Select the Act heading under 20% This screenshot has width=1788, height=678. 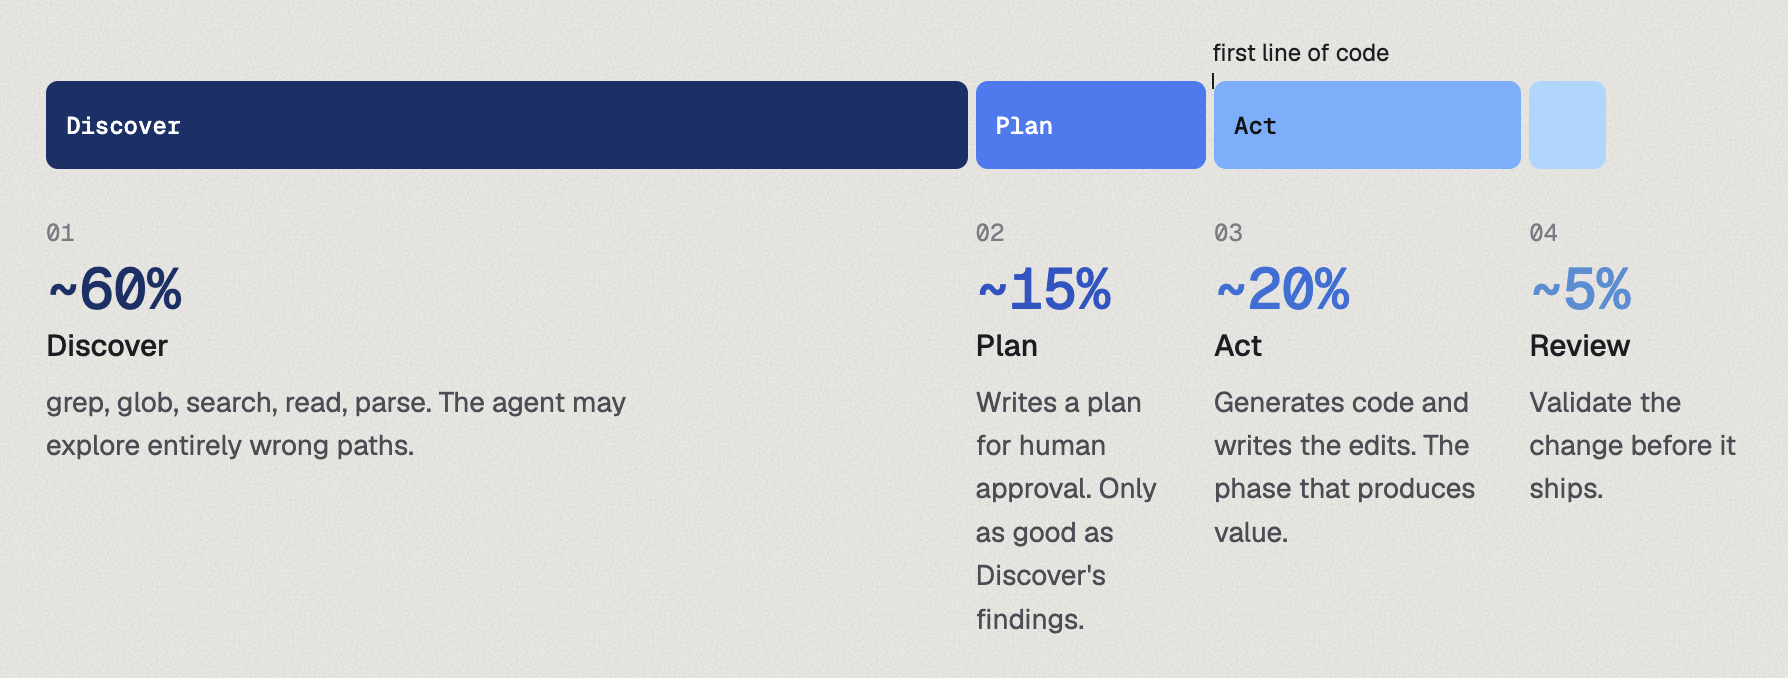pos(1238,346)
